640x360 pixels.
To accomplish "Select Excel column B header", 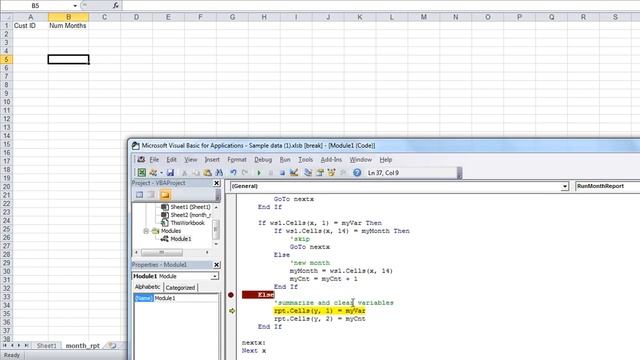I will 68,17.
